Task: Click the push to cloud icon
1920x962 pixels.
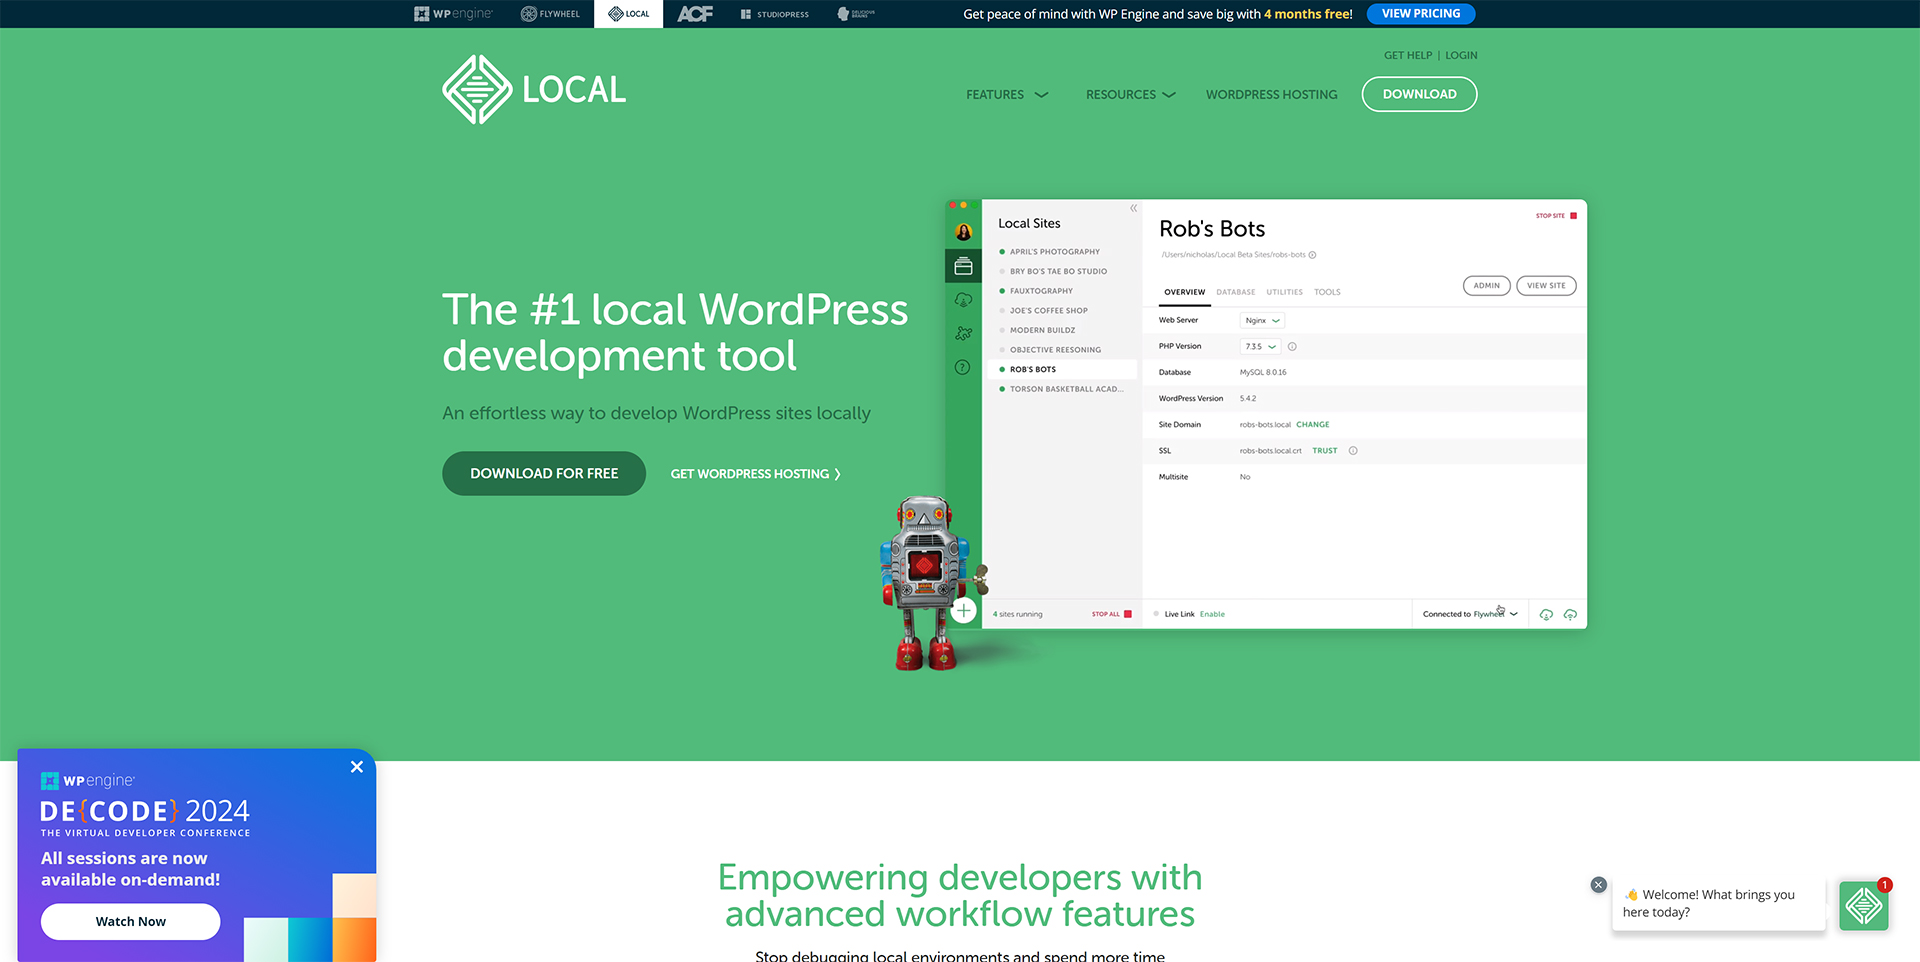Action: 1570,614
